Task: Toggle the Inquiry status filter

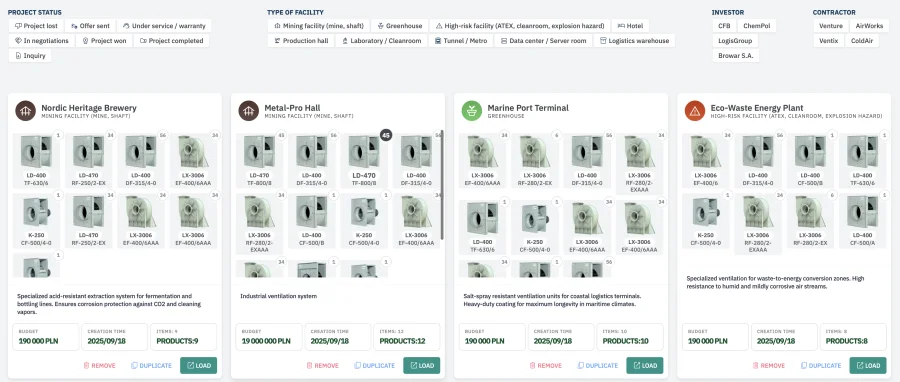Action: click(30, 56)
